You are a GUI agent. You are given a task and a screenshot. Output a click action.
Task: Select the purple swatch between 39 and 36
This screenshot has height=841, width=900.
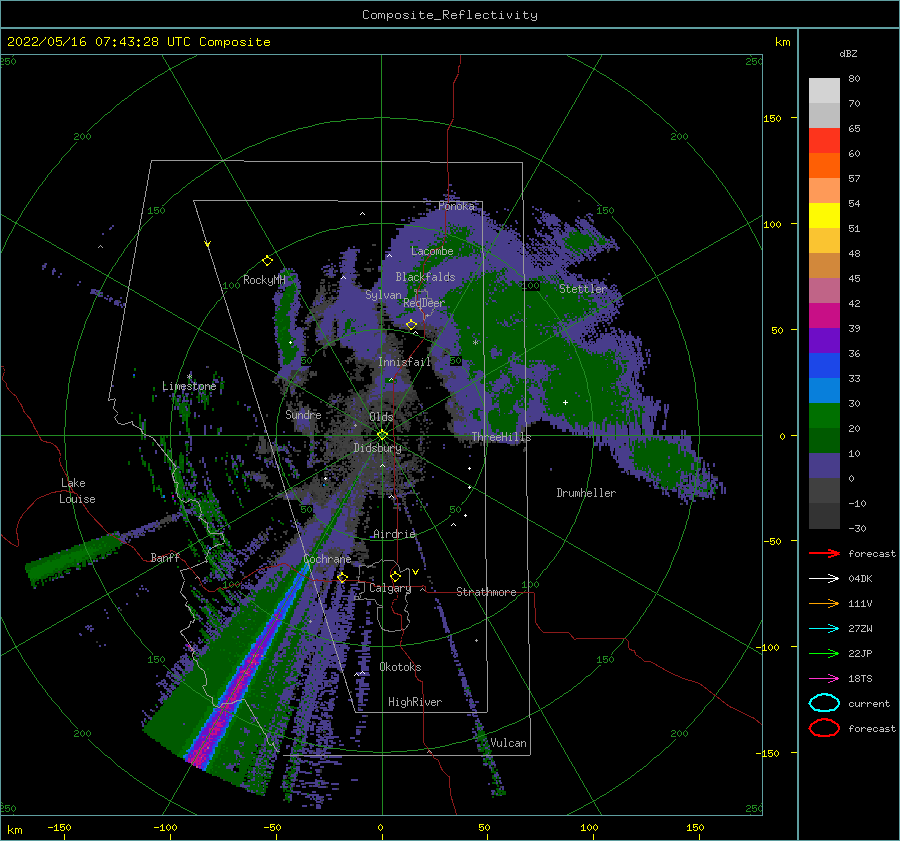[824, 341]
